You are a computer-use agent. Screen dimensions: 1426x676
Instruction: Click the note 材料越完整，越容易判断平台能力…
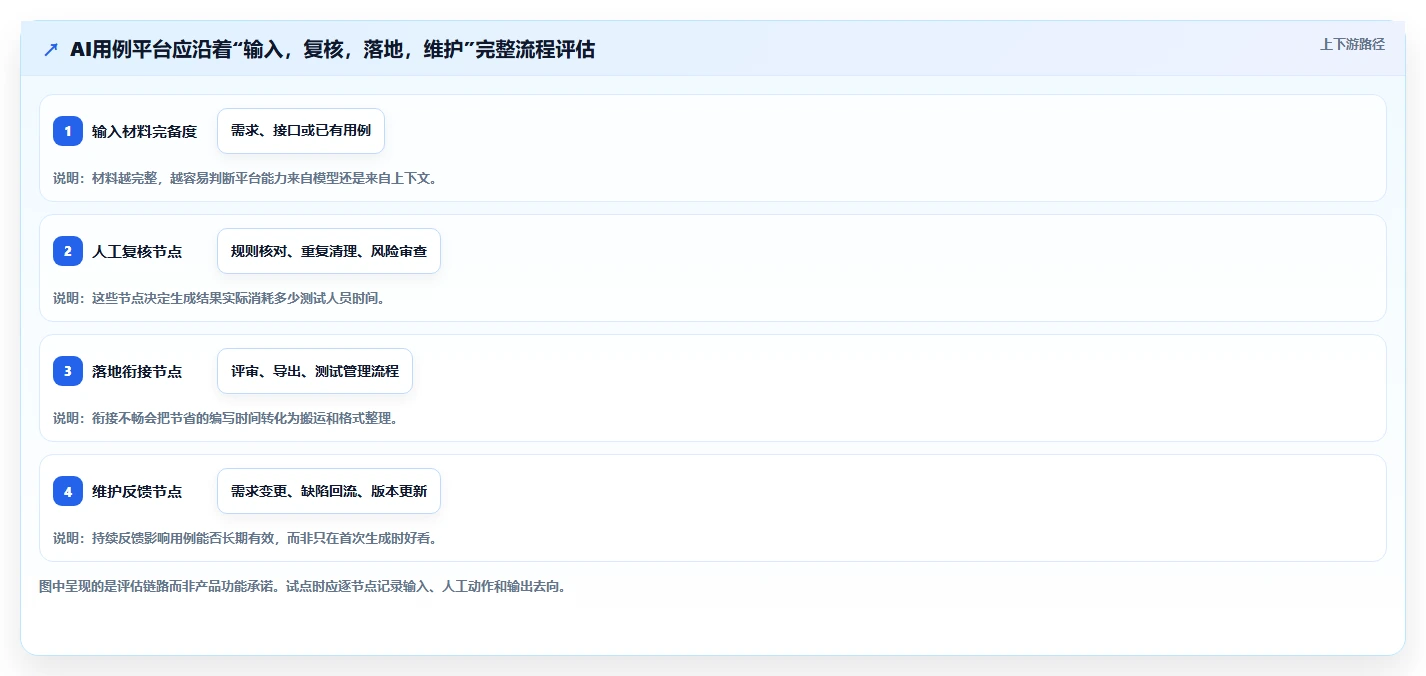(x=245, y=178)
